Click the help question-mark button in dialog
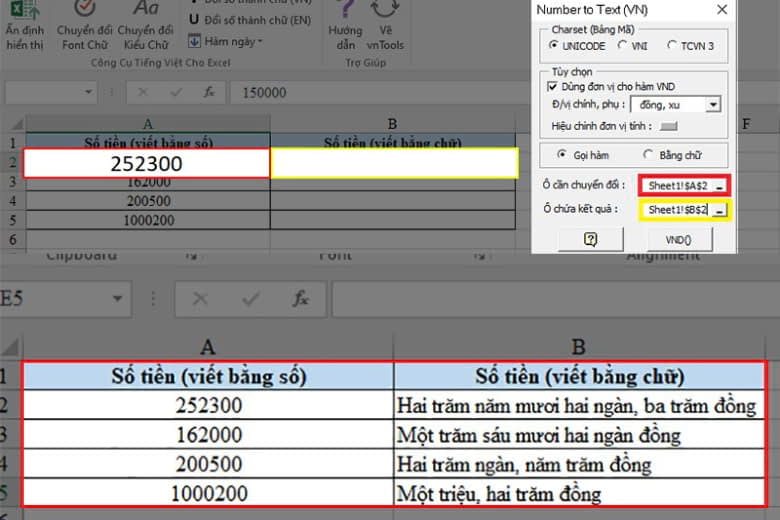Image resolution: width=780 pixels, height=520 pixels. 590,240
